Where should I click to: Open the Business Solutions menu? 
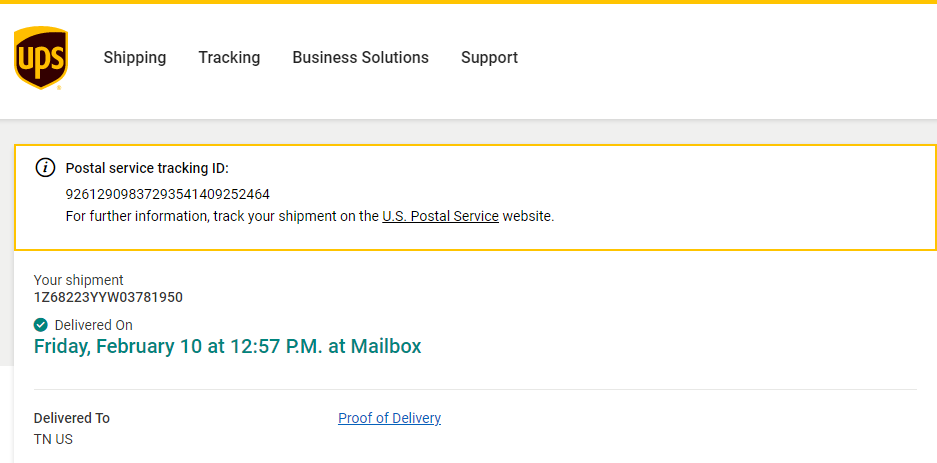[x=360, y=58]
